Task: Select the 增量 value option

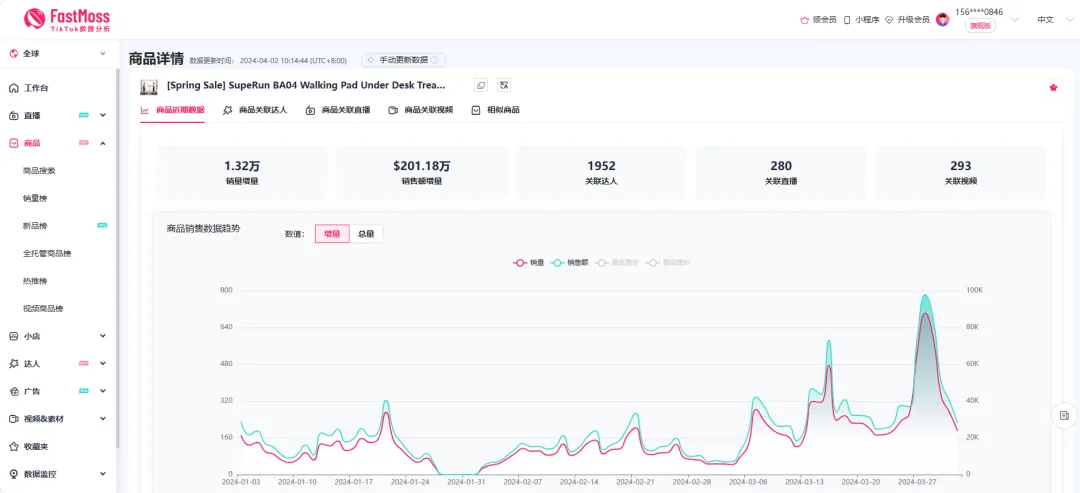Action: point(332,234)
